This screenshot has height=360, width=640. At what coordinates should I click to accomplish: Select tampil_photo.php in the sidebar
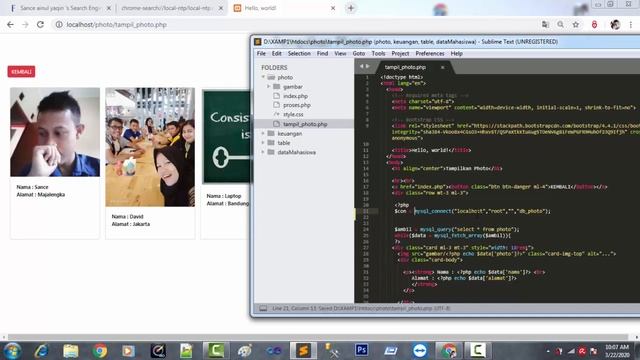click(305, 124)
